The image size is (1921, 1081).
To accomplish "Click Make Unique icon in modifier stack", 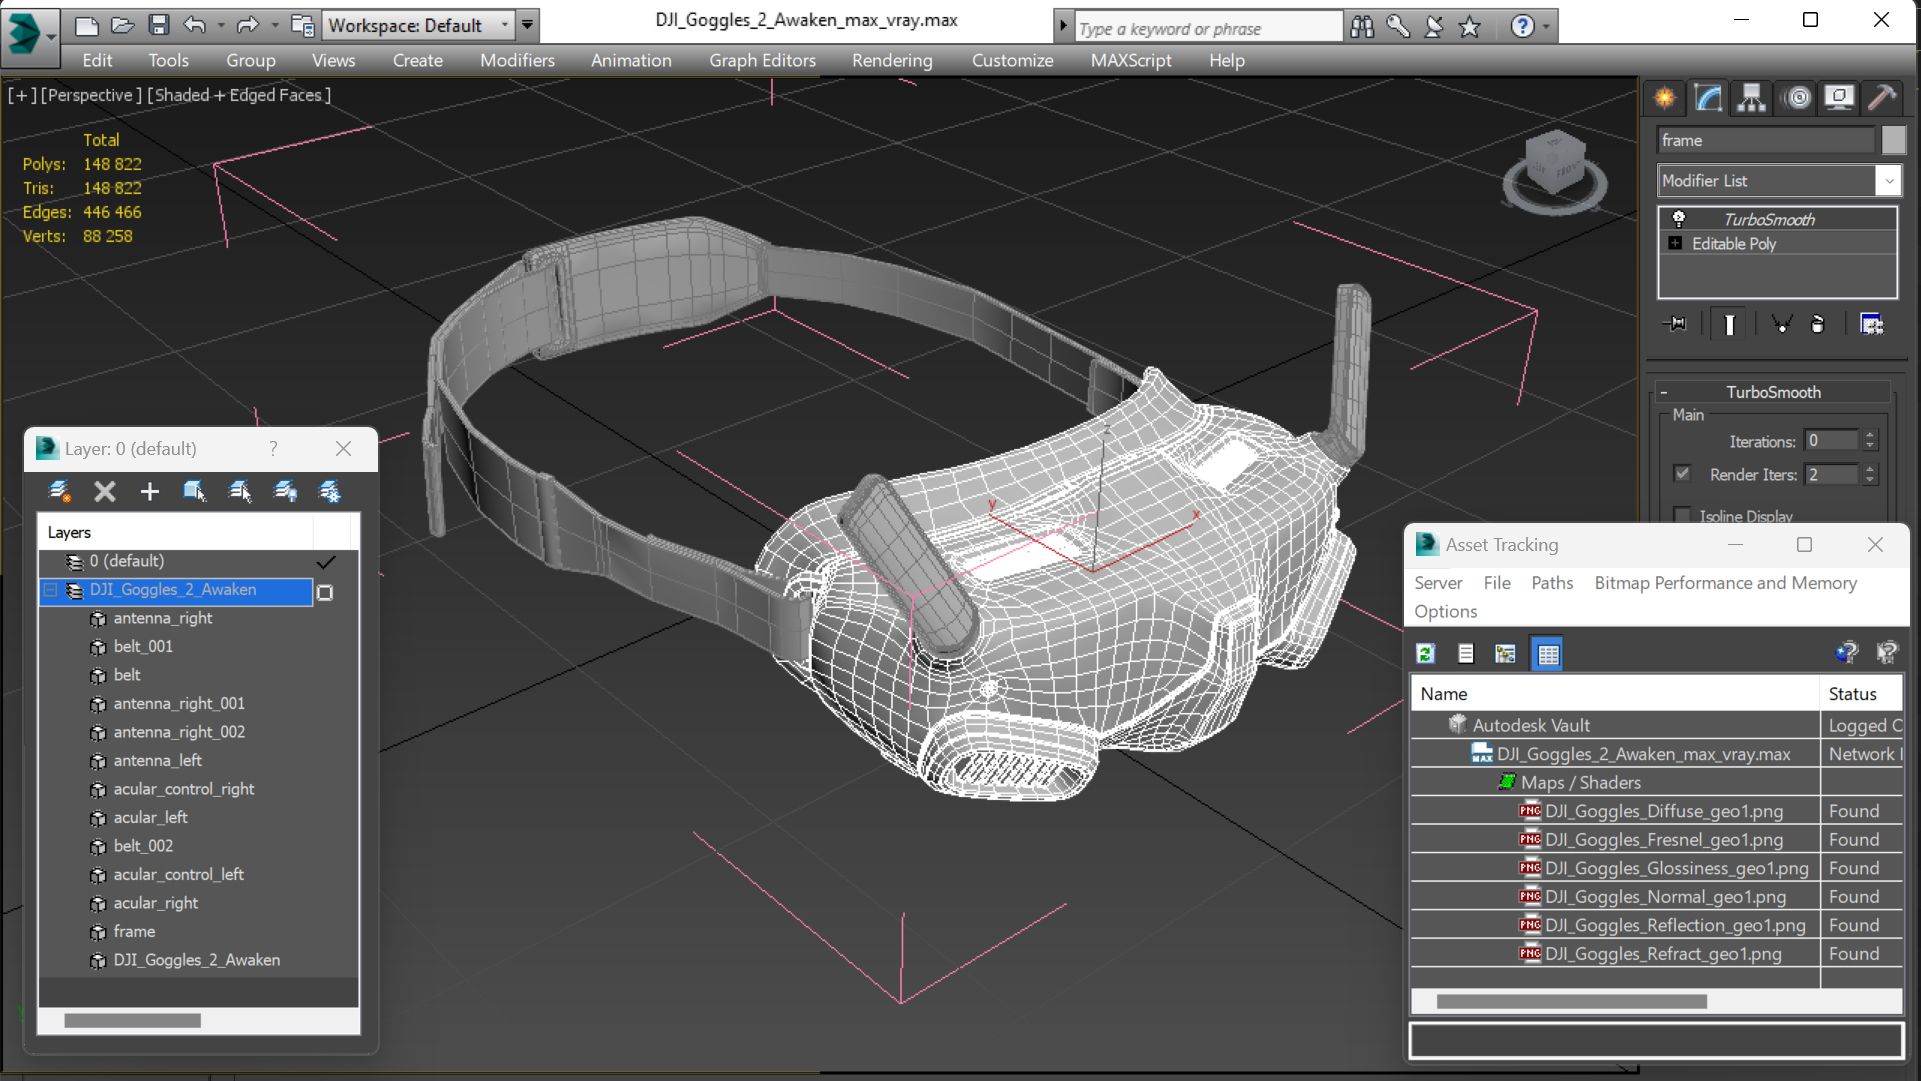I will point(1781,324).
